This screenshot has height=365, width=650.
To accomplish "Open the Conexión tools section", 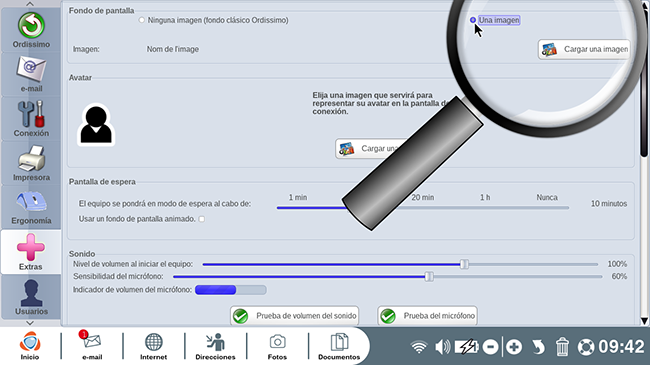I will (x=31, y=119).
